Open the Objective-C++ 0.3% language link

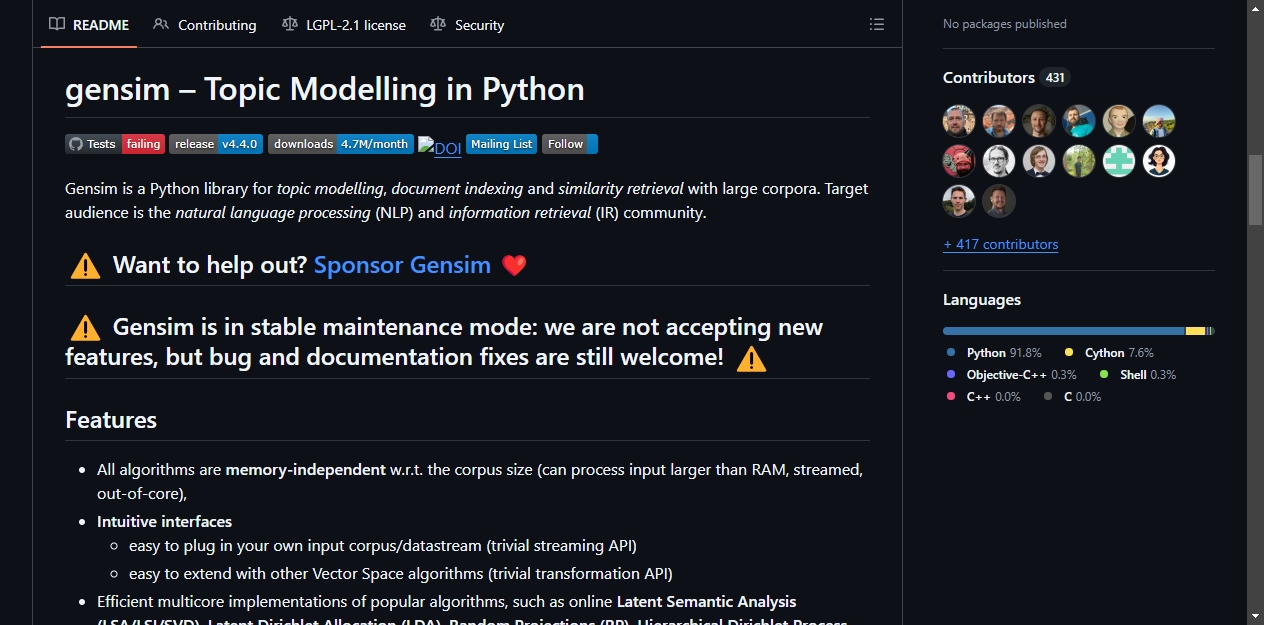click(x=1011, y=375)
